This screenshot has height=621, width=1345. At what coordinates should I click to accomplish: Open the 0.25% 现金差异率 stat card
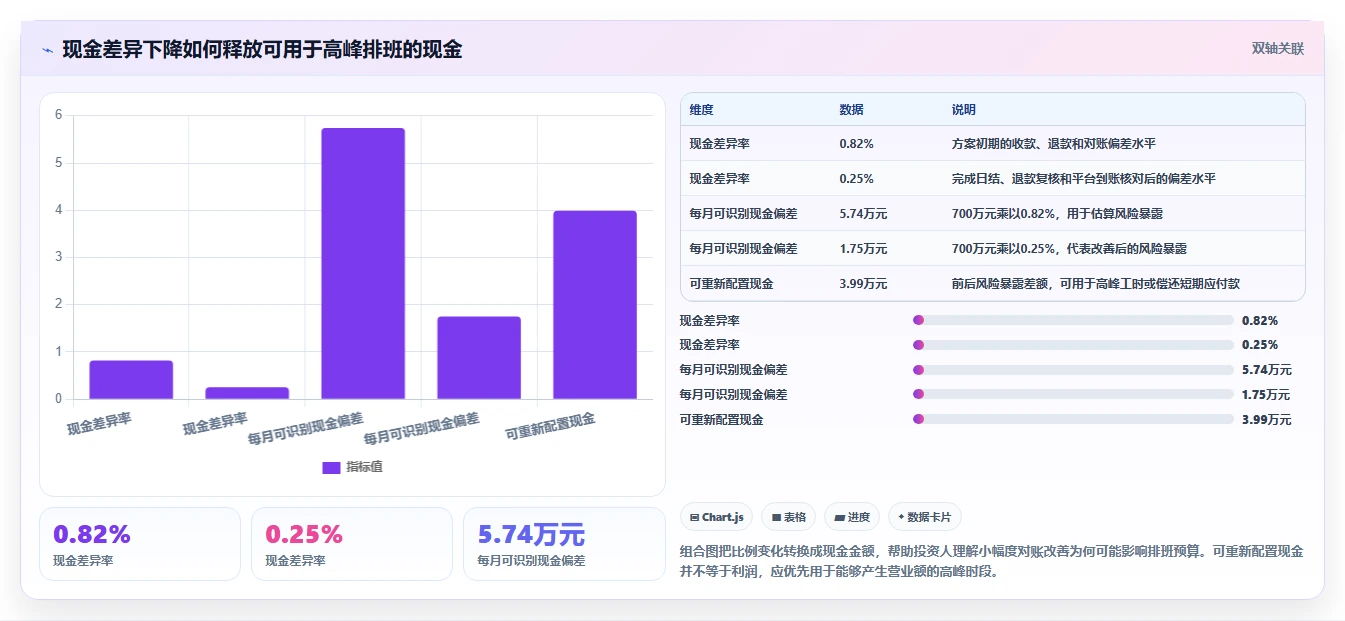[x=352, y=544]
